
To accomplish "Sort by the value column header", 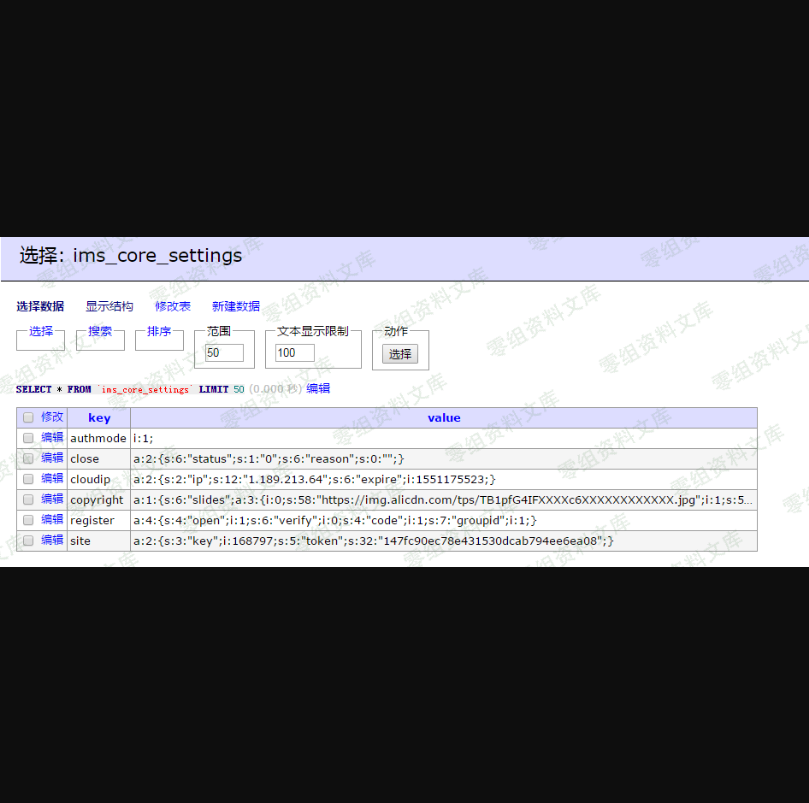I will (444, 418).
